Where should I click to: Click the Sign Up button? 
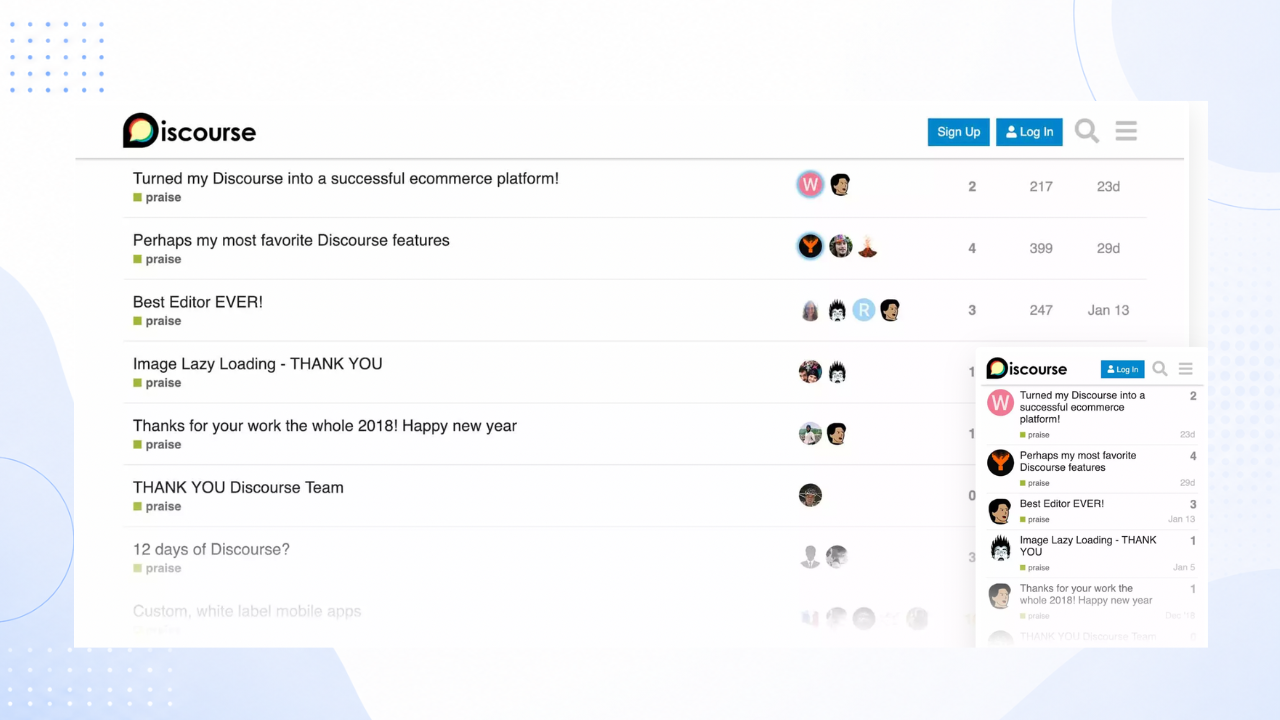[x=959, y=132]
